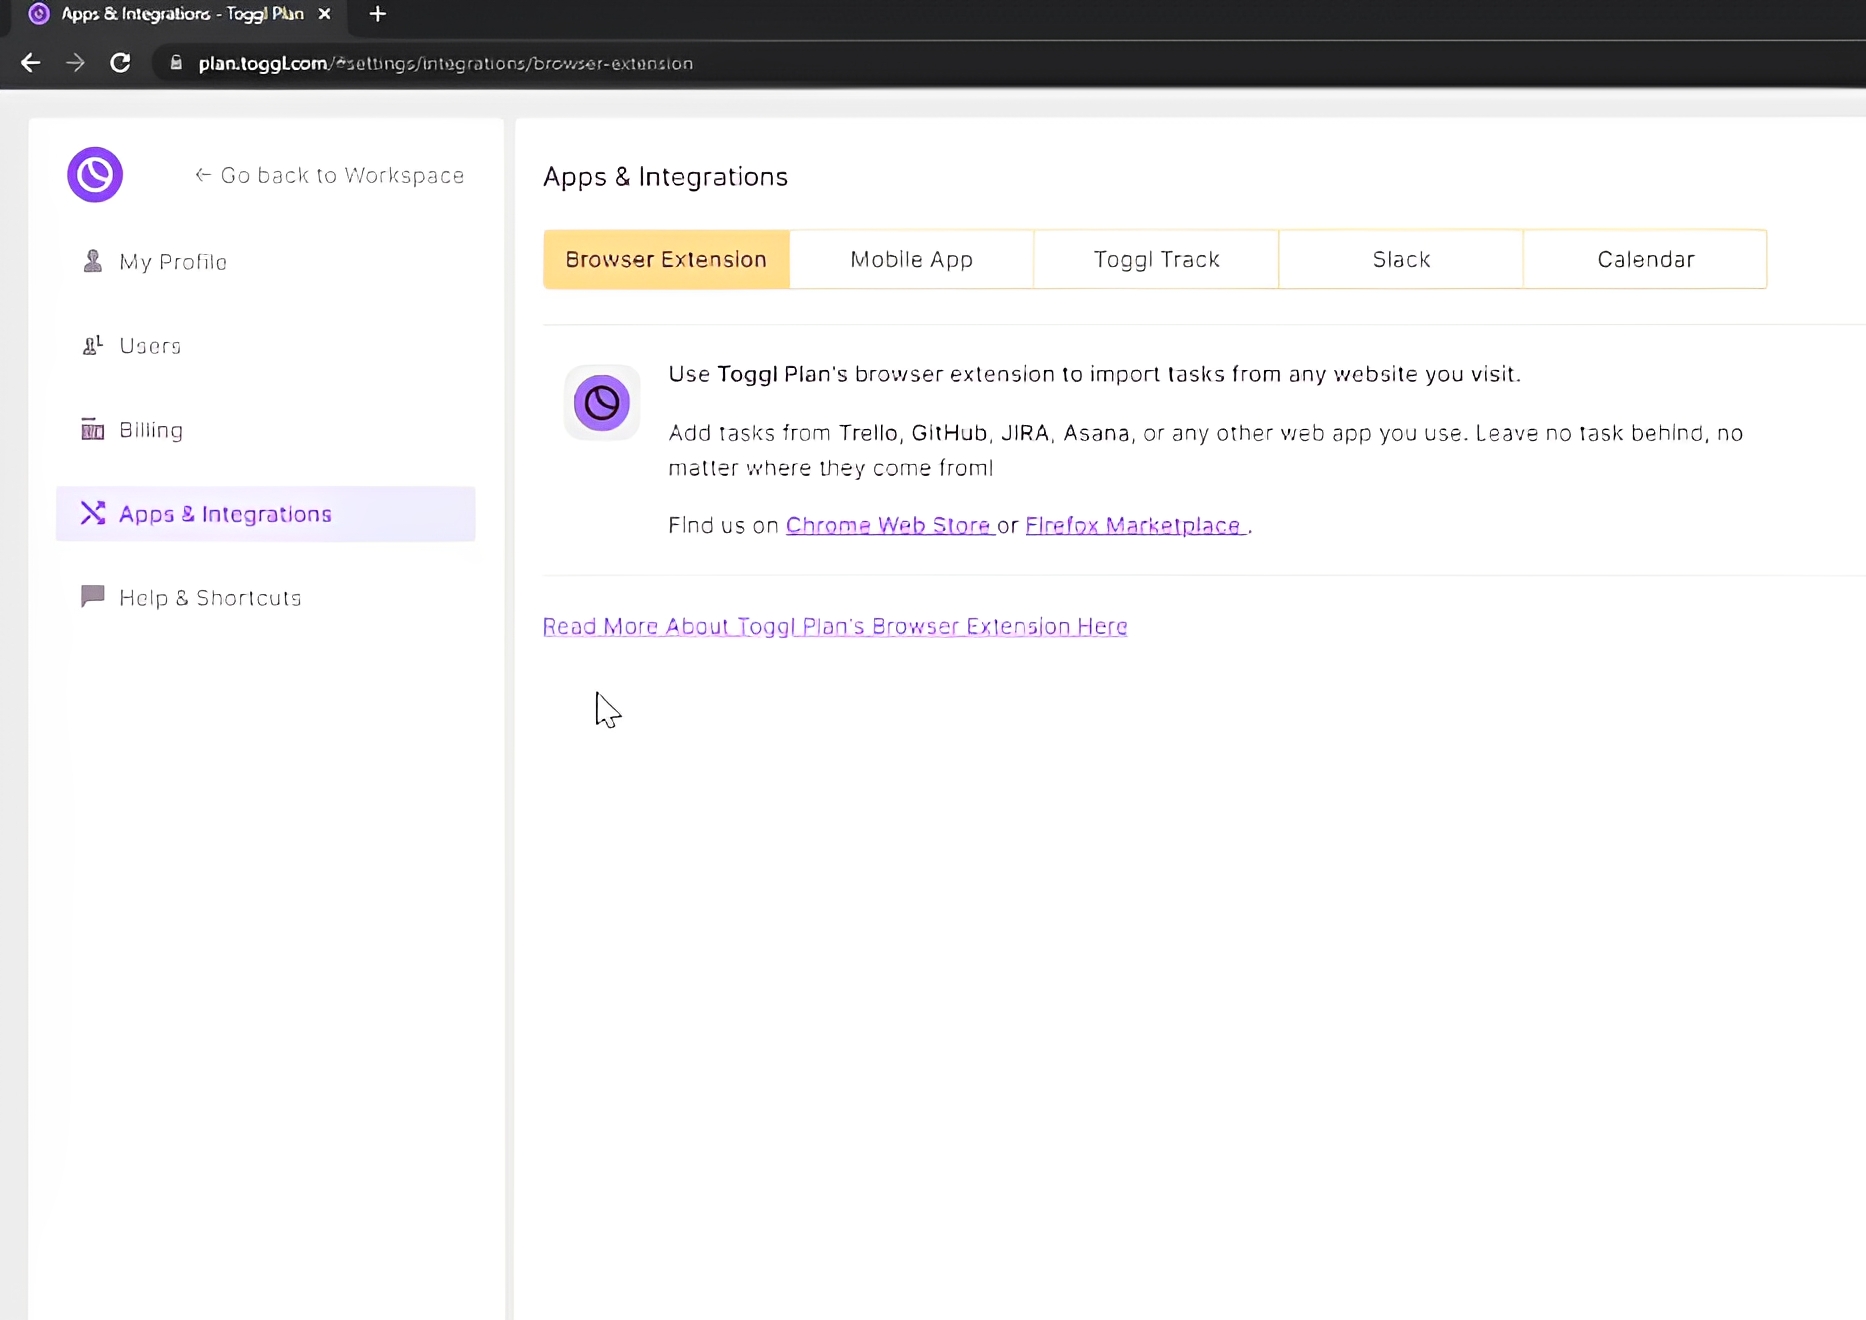
Task: Open the Chrome Web Store link
Action: (889, 525)
